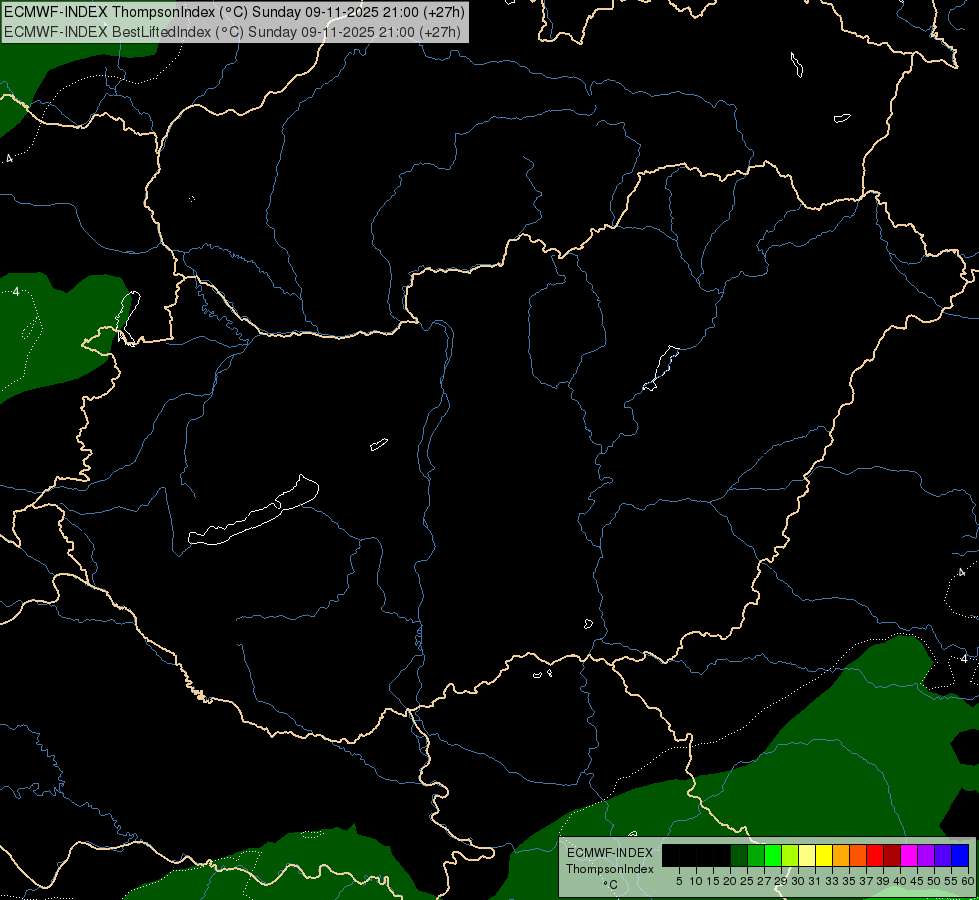Viewport: 979px width, 900px height.
Task: Click legend tick value 10
Action: click(x=696, y=881)
